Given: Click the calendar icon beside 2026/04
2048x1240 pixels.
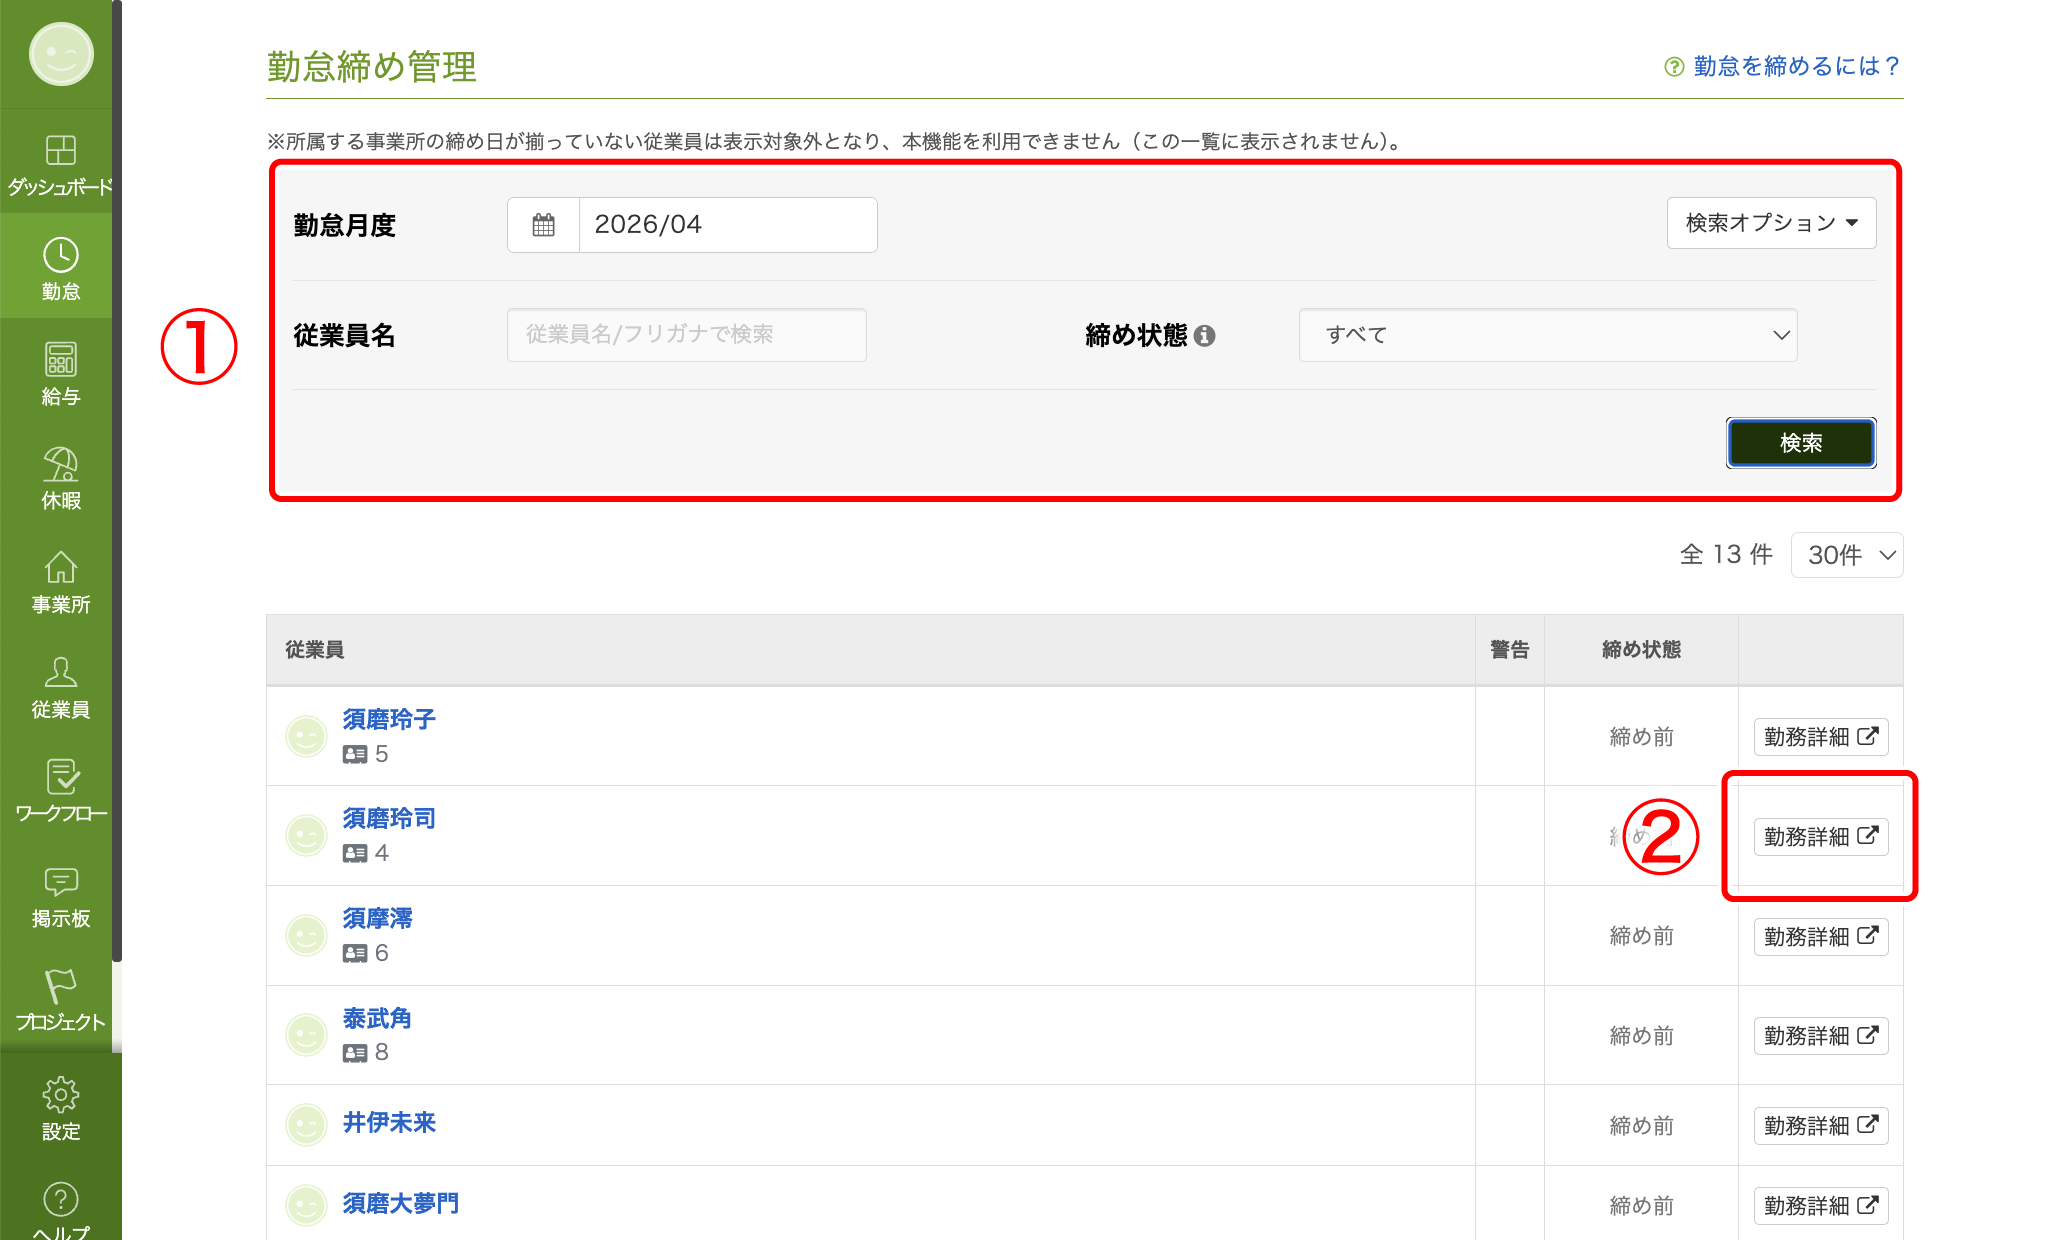Looking at the screenshot, I should 543,225.
